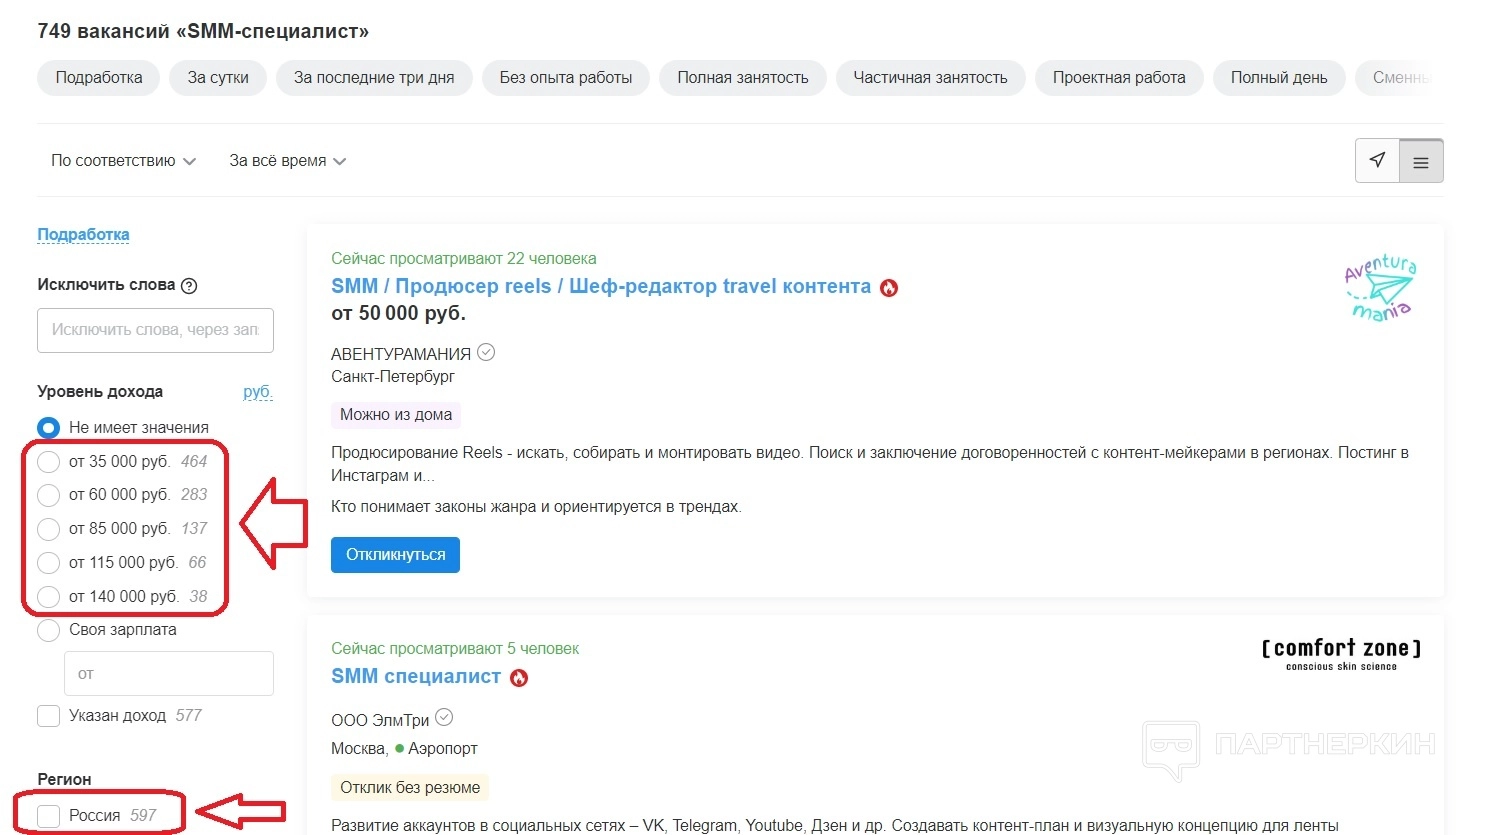Focus the Исключить слова input field
This screenshot has width=1487, height=835.
click(155, 330)
